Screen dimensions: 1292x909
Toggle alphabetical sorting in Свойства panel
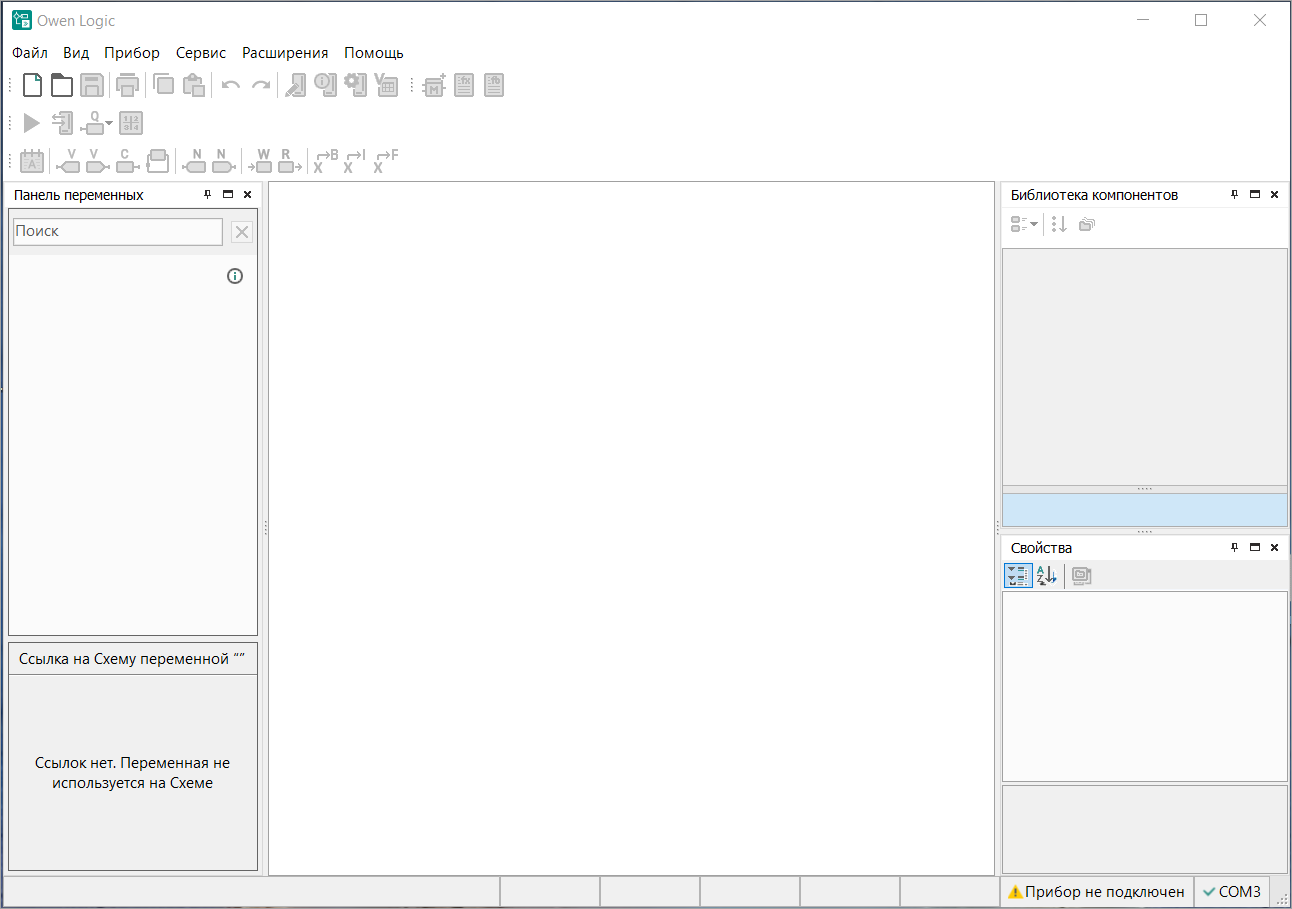point(1046,576)
